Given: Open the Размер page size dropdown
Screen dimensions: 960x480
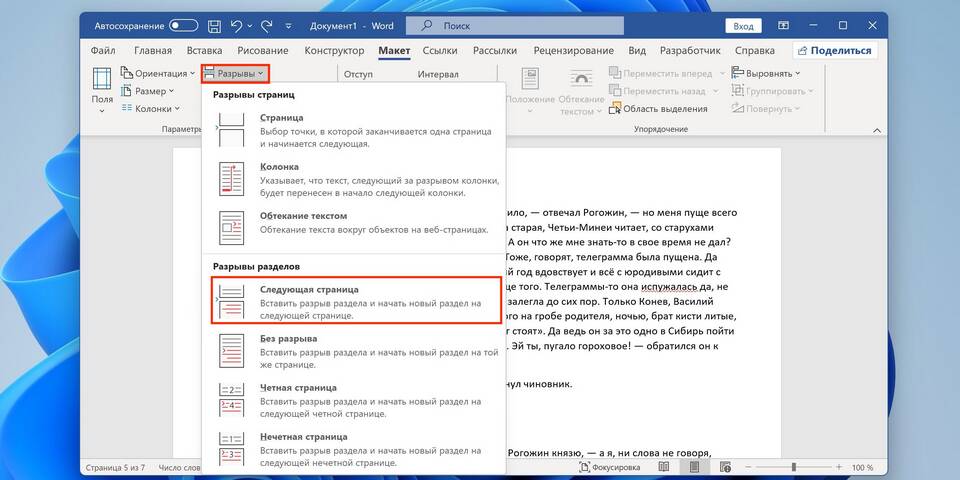Looking at the screenshot, I should pyautogui.click(x=150, y=91).
